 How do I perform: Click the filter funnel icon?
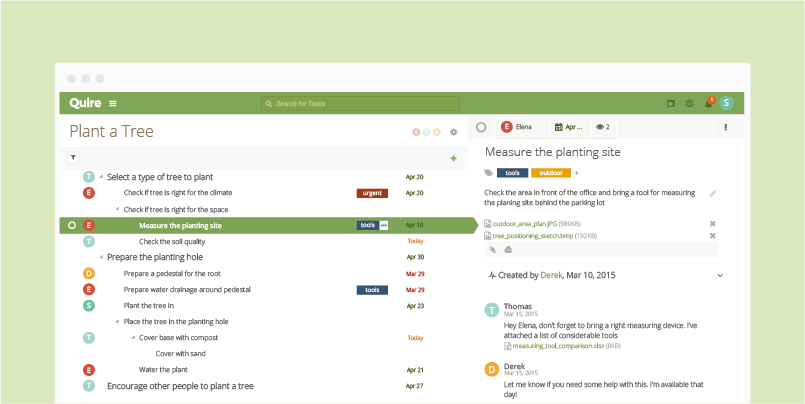[x=73, y=158]
